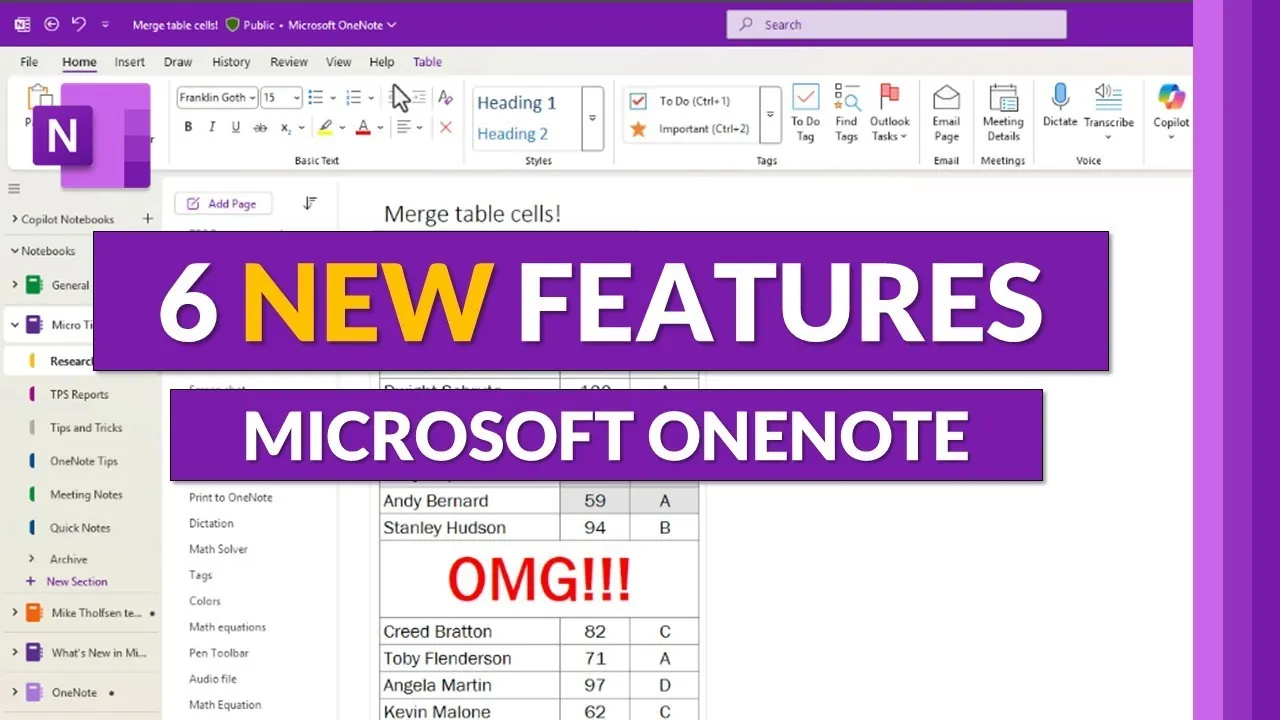The width and height of the screenshot is (1280, 720).
Task: Open the Math Solver link
Action: 218,548
